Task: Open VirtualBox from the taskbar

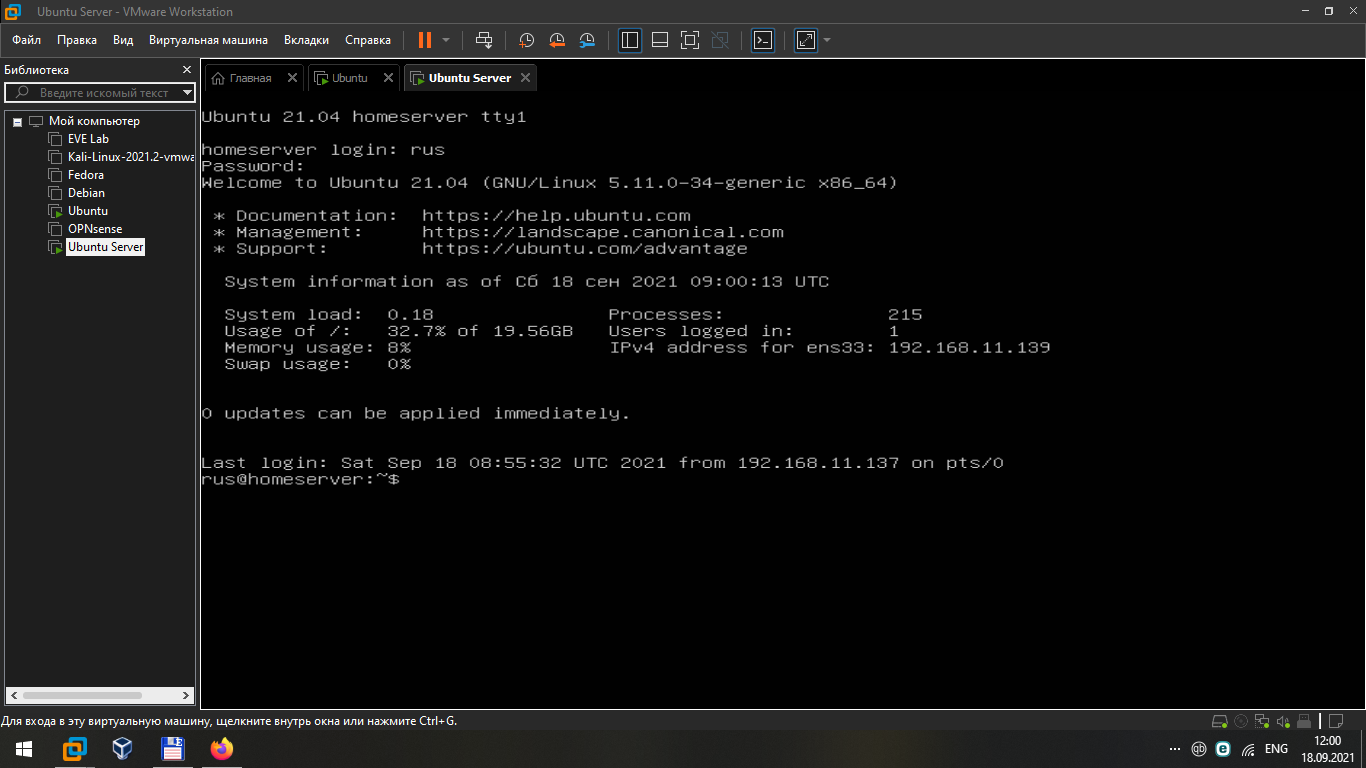Action: point(123,749)
